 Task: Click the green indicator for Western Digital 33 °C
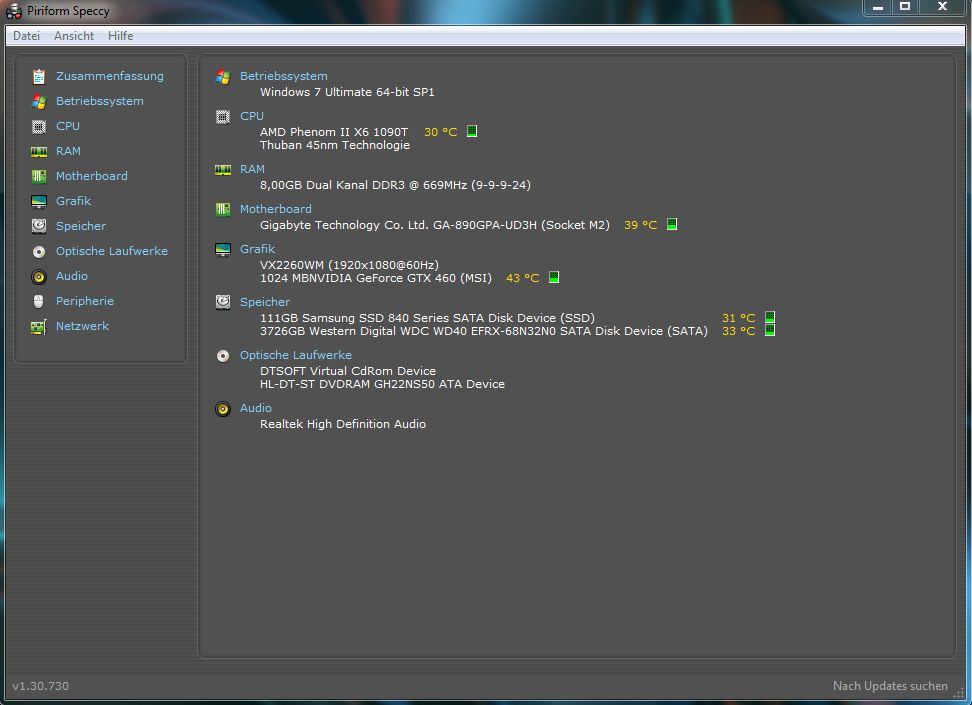pyautogui.click(x=769, y=330)
